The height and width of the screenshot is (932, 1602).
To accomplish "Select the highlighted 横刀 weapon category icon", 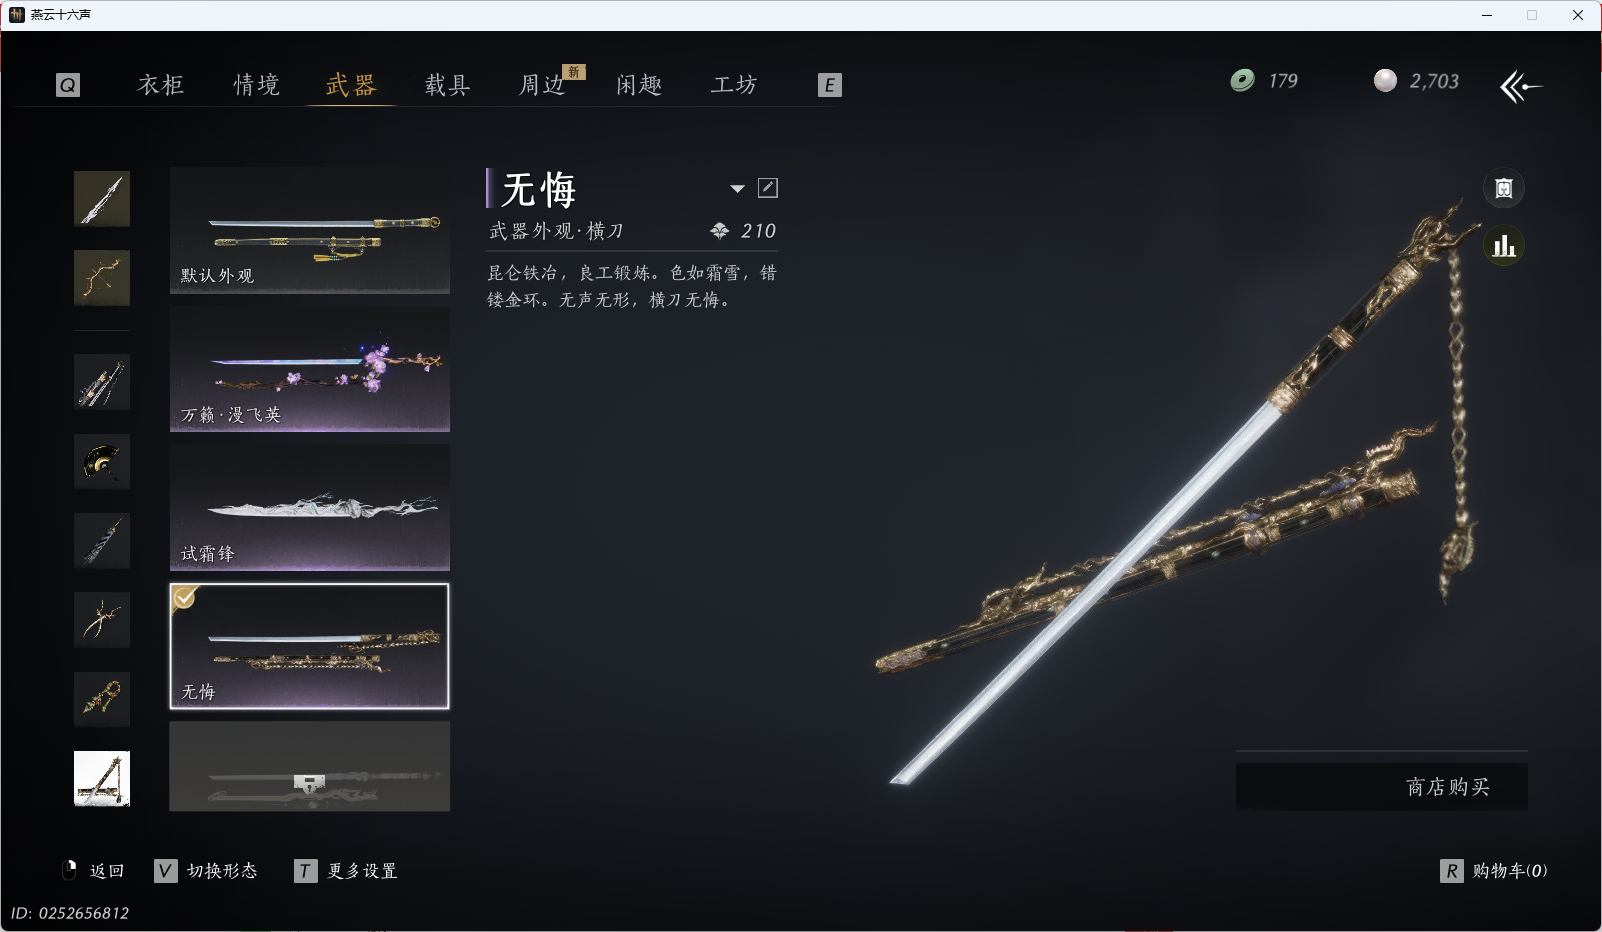I will click(102, 778).
